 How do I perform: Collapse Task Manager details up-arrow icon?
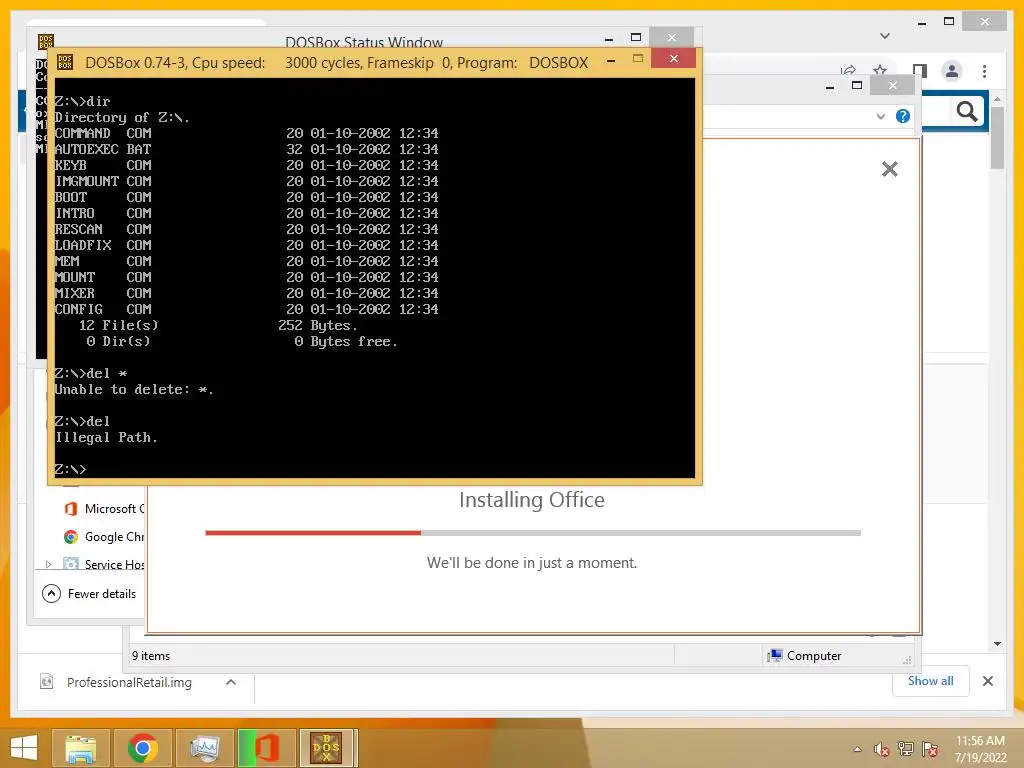coord(51,594)
